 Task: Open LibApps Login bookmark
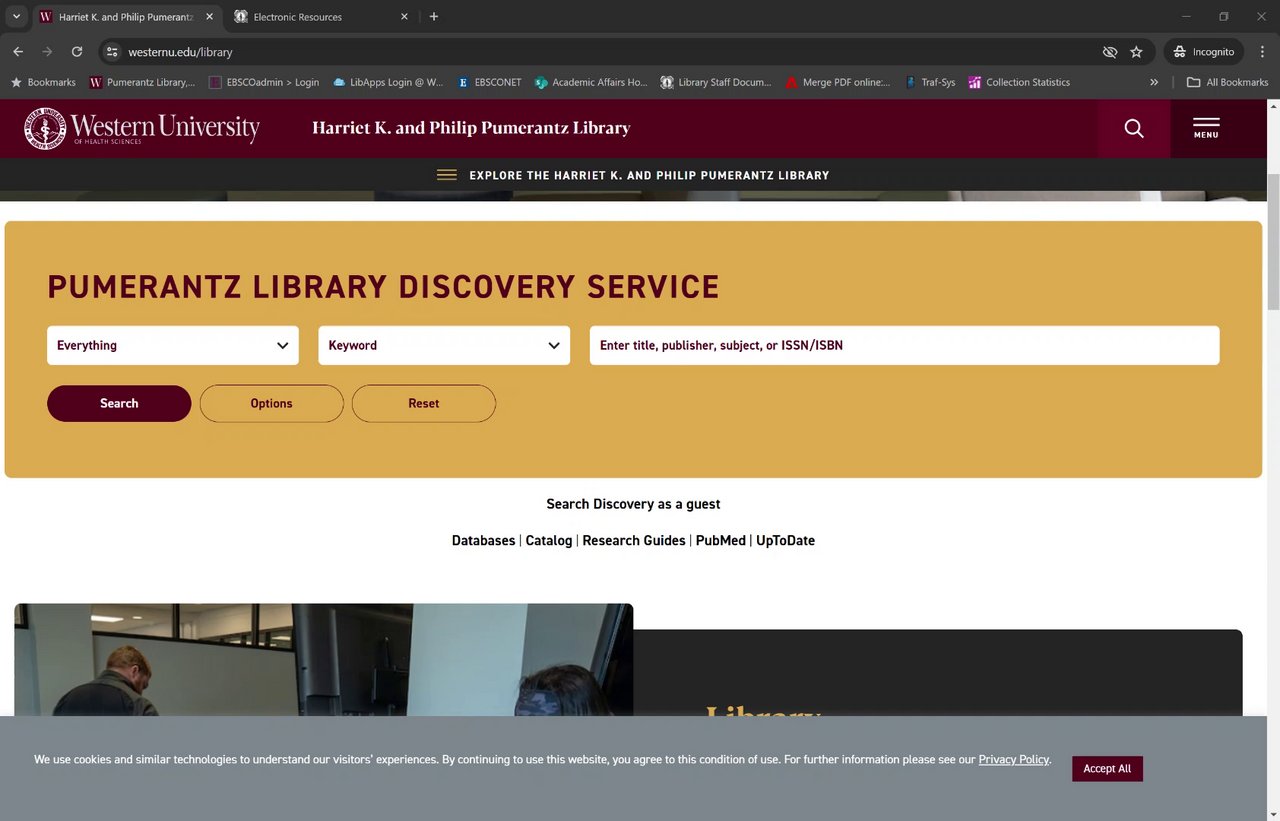(x=388, y=82)
